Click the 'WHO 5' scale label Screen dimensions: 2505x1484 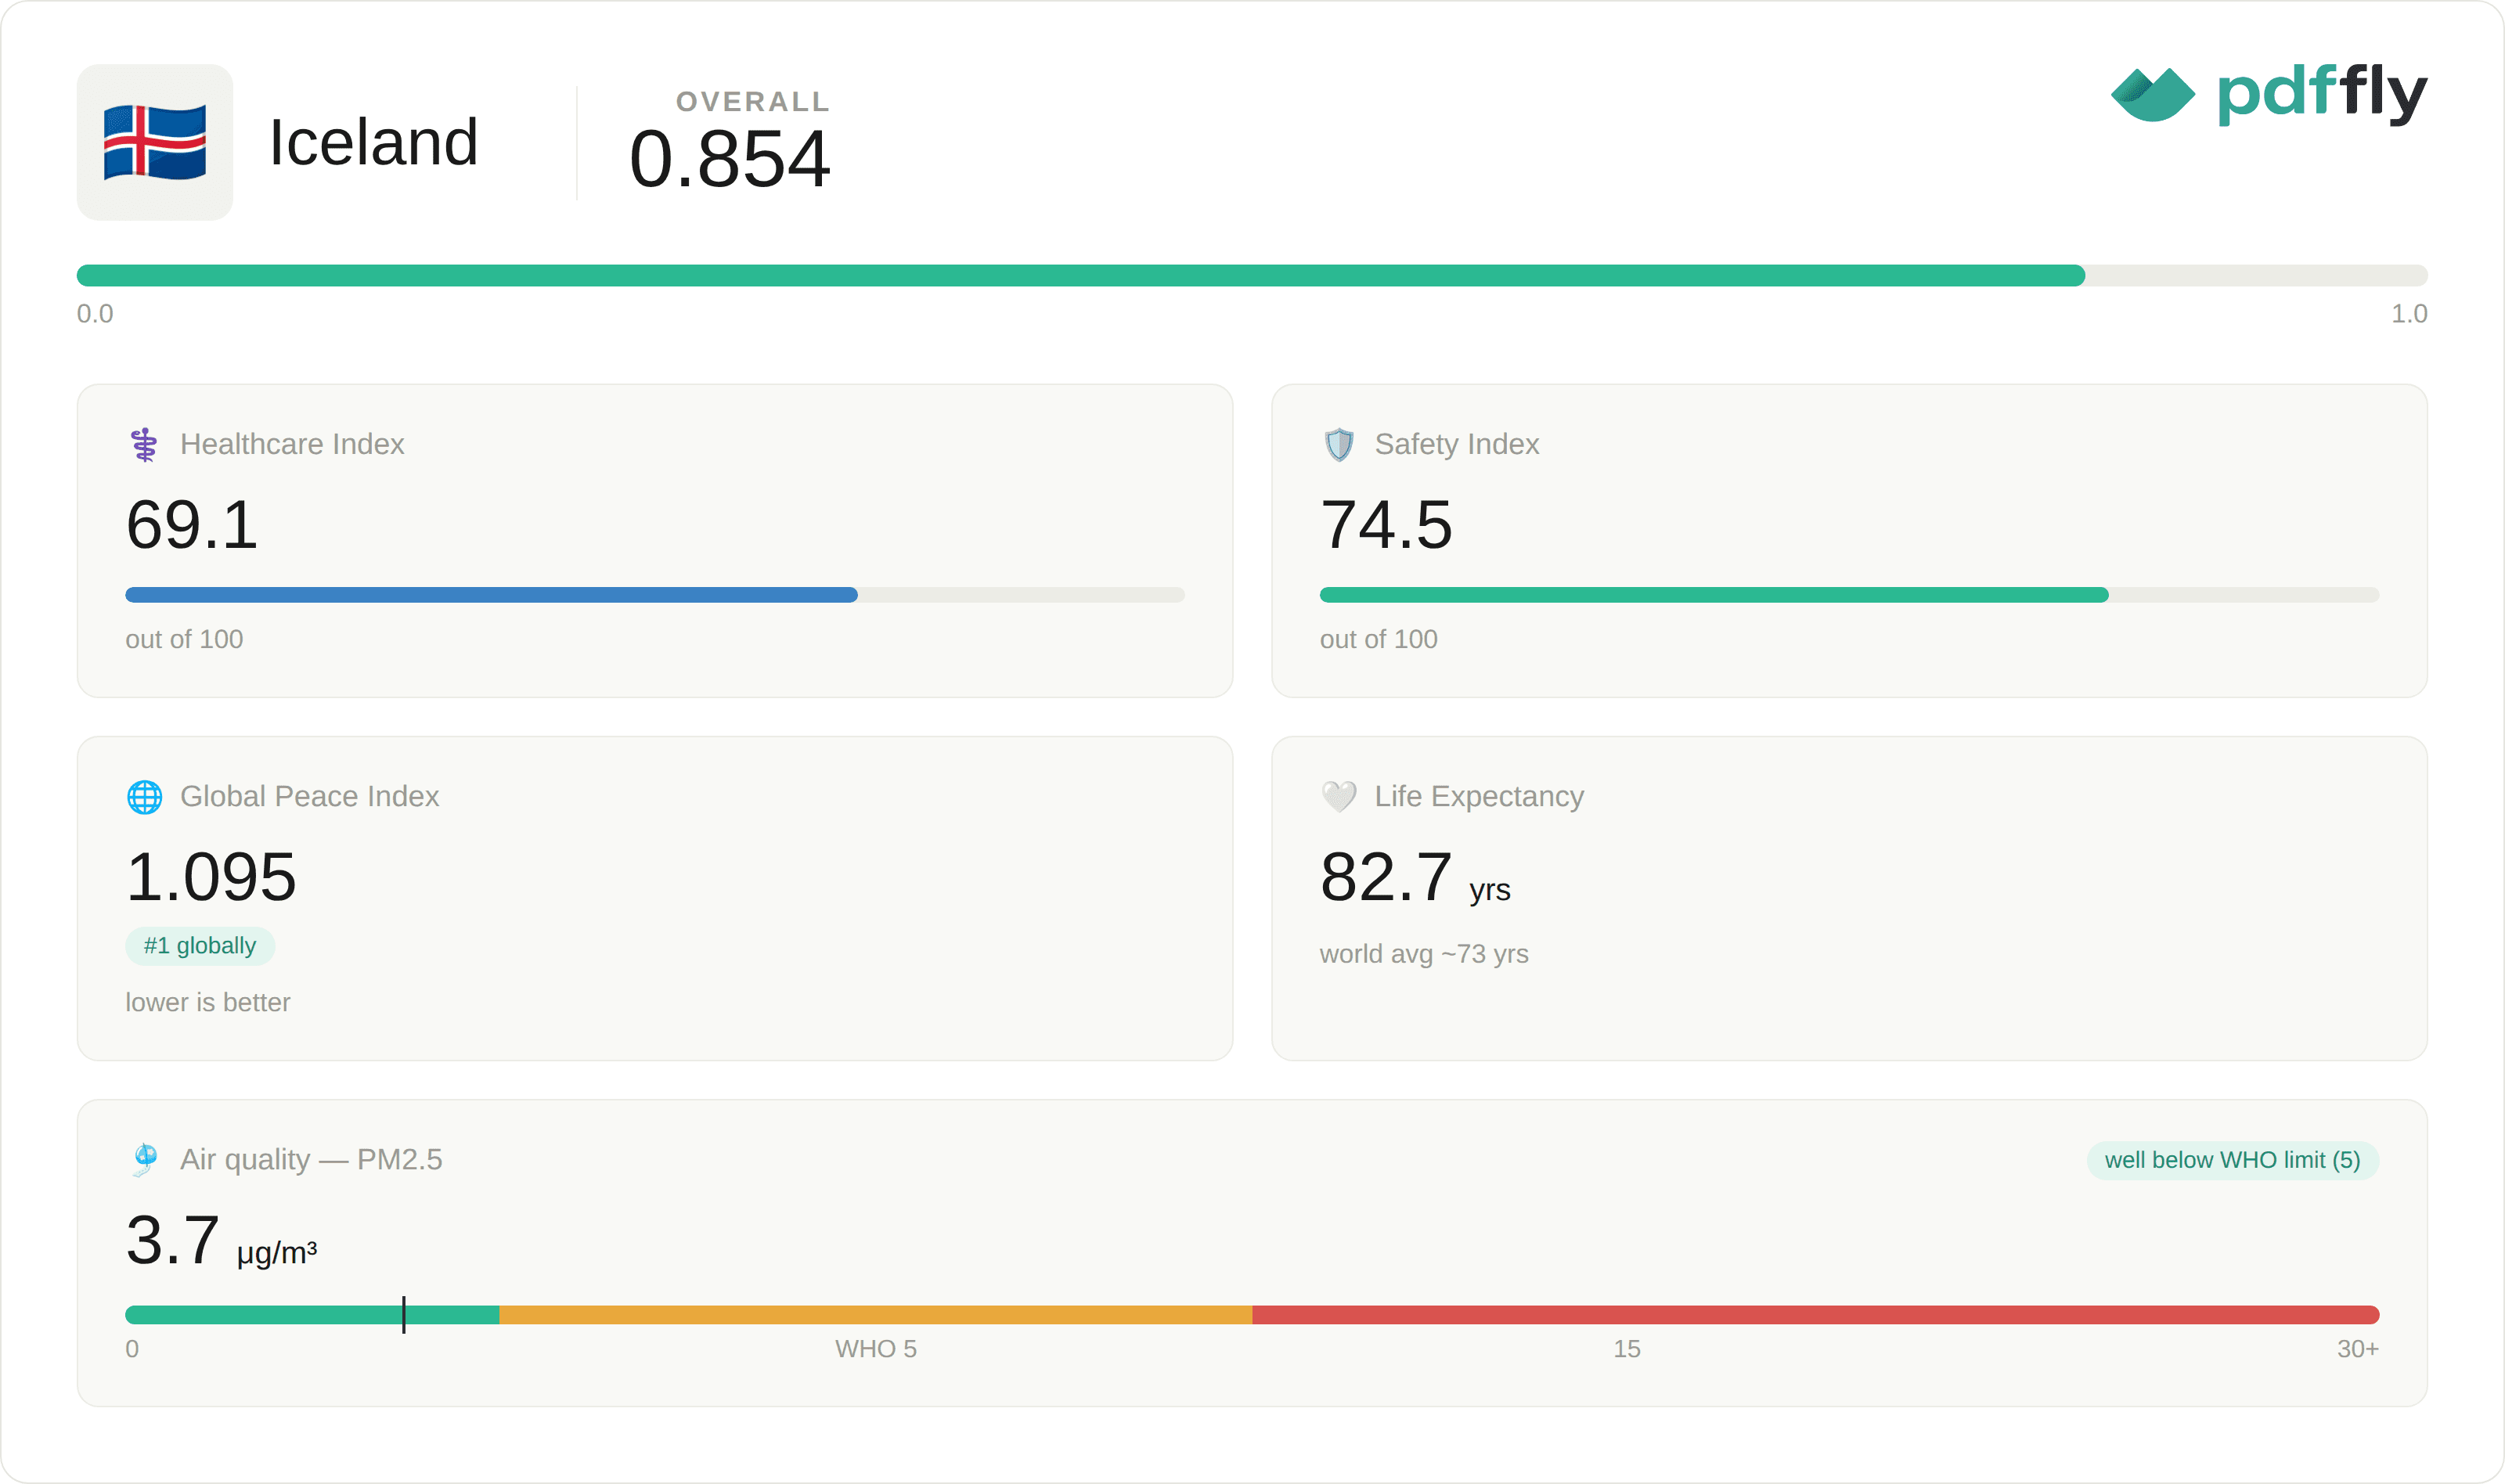click(876, 1349)
